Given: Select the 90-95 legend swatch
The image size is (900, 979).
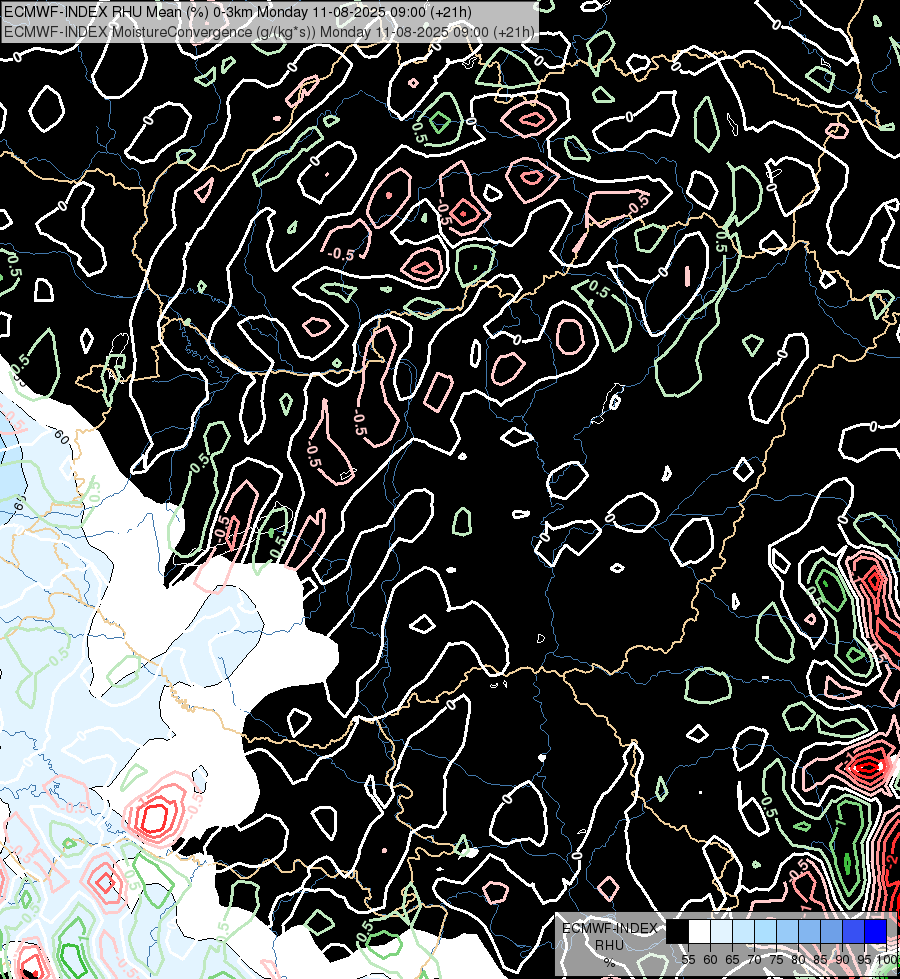Looking at the screenshot, I should tap(854, 931).
